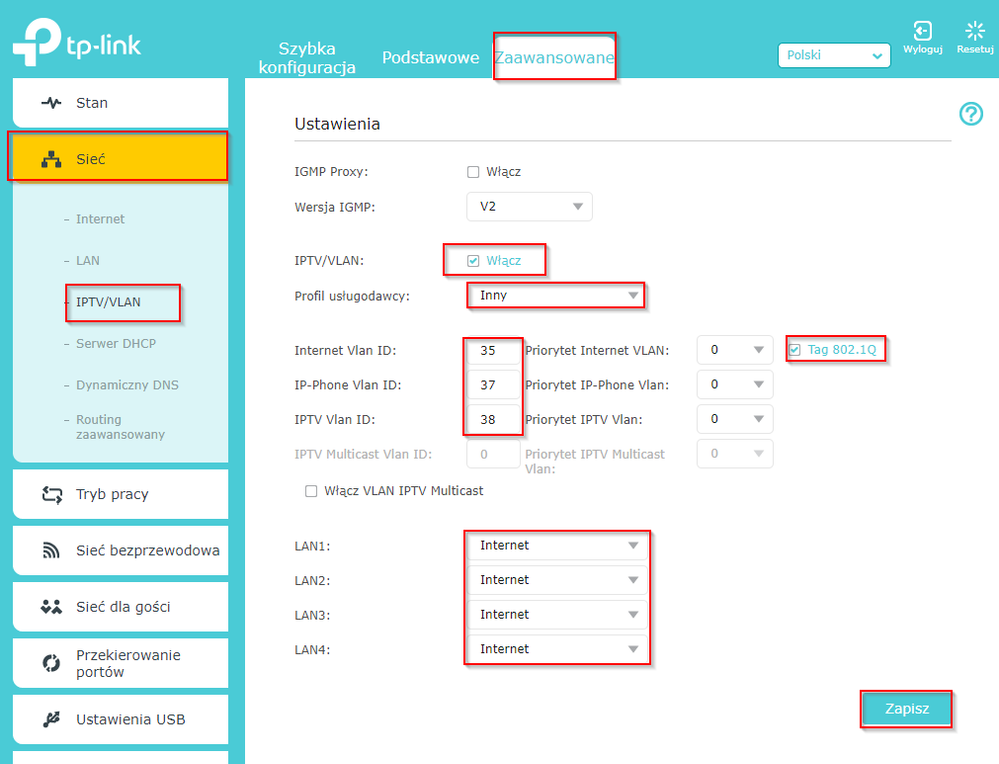Viewport: 999px width, 764px height.
Task: Expand the Wersja IGMP dropdown
Action: pos(529,207)
